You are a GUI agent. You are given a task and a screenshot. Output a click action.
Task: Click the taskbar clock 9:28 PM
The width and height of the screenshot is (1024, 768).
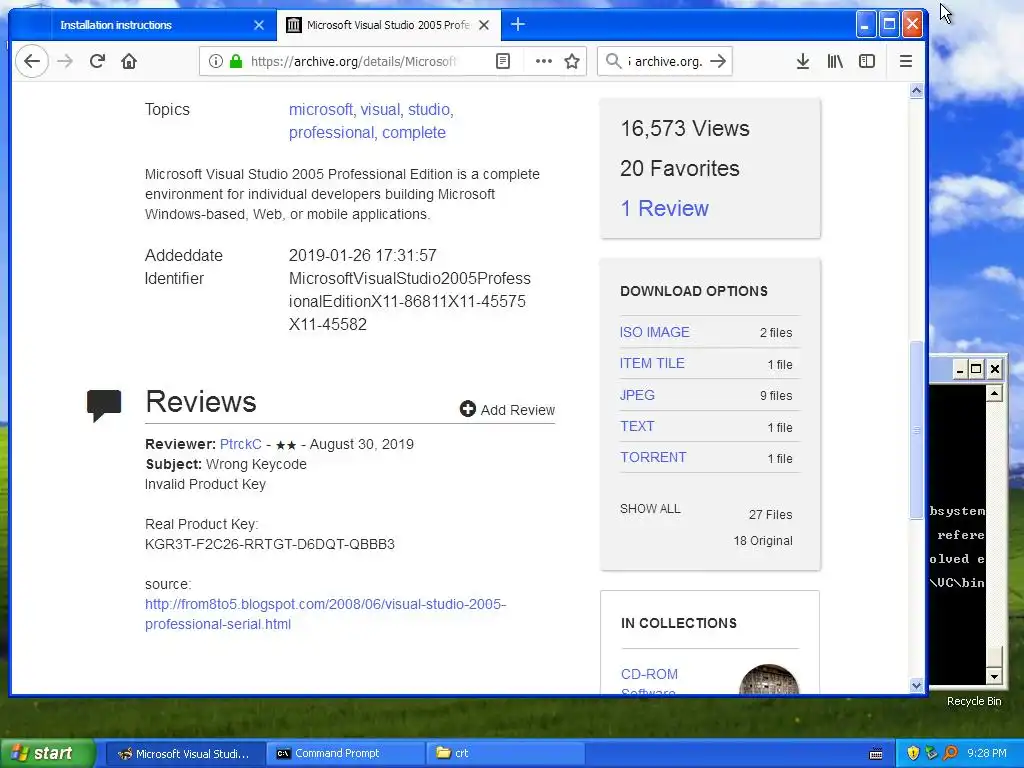pos(987,754)
